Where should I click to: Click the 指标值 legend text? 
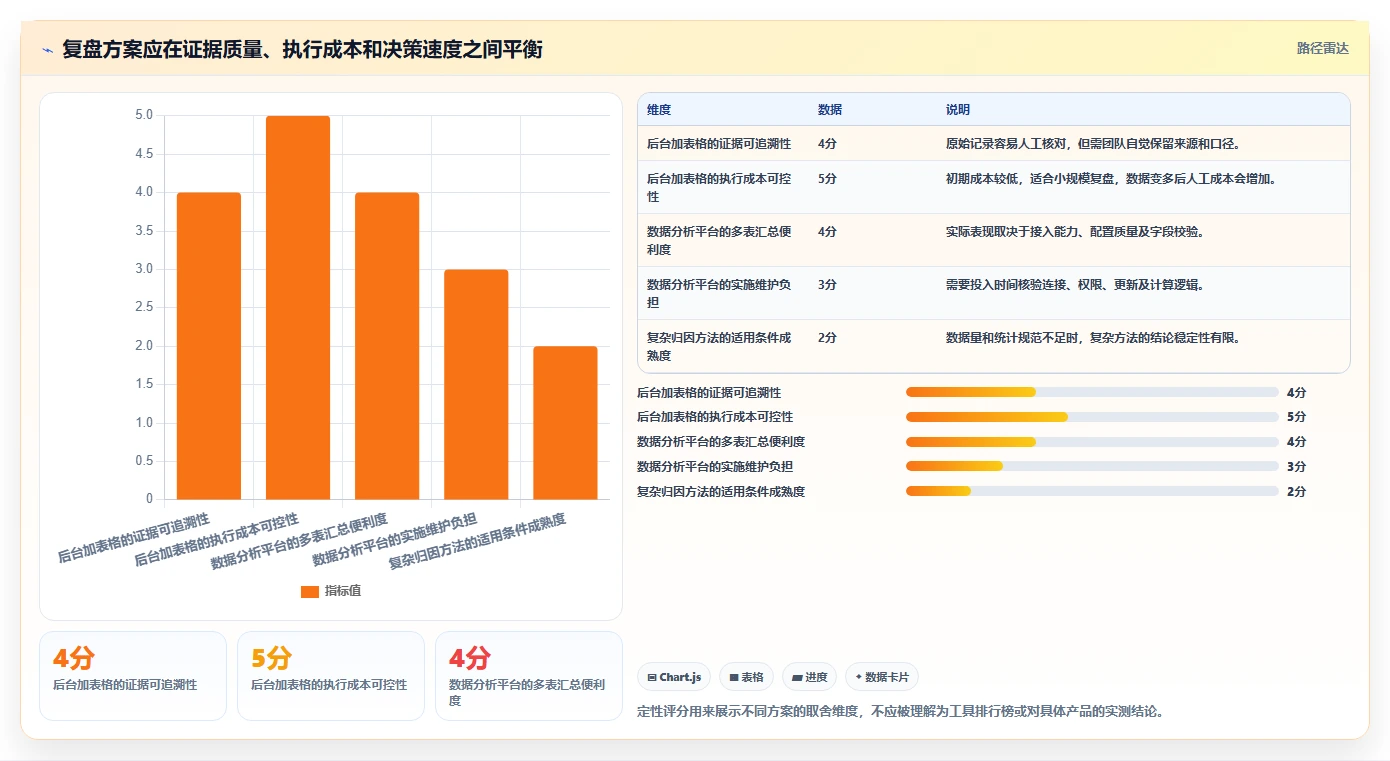(x=343, y=591)
